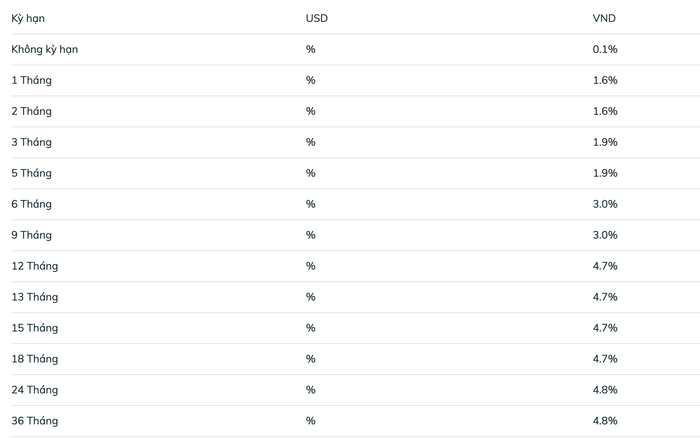Click the Kỳ hạn column header
The height and width of the screenshot is (438, 700).
coord(28,18)
